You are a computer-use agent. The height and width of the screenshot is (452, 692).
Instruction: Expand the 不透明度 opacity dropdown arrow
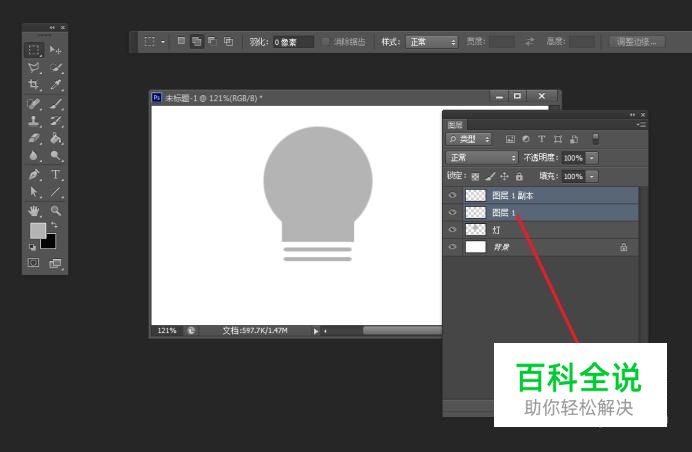(x=592, y=158)
